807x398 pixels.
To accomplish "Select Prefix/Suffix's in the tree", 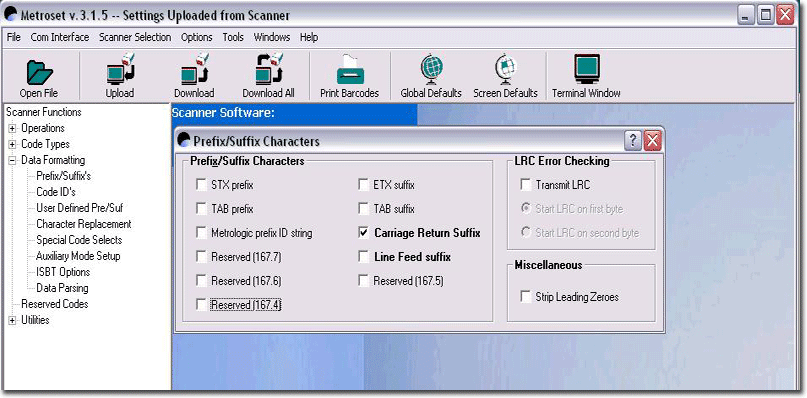I will click(63, 176).
